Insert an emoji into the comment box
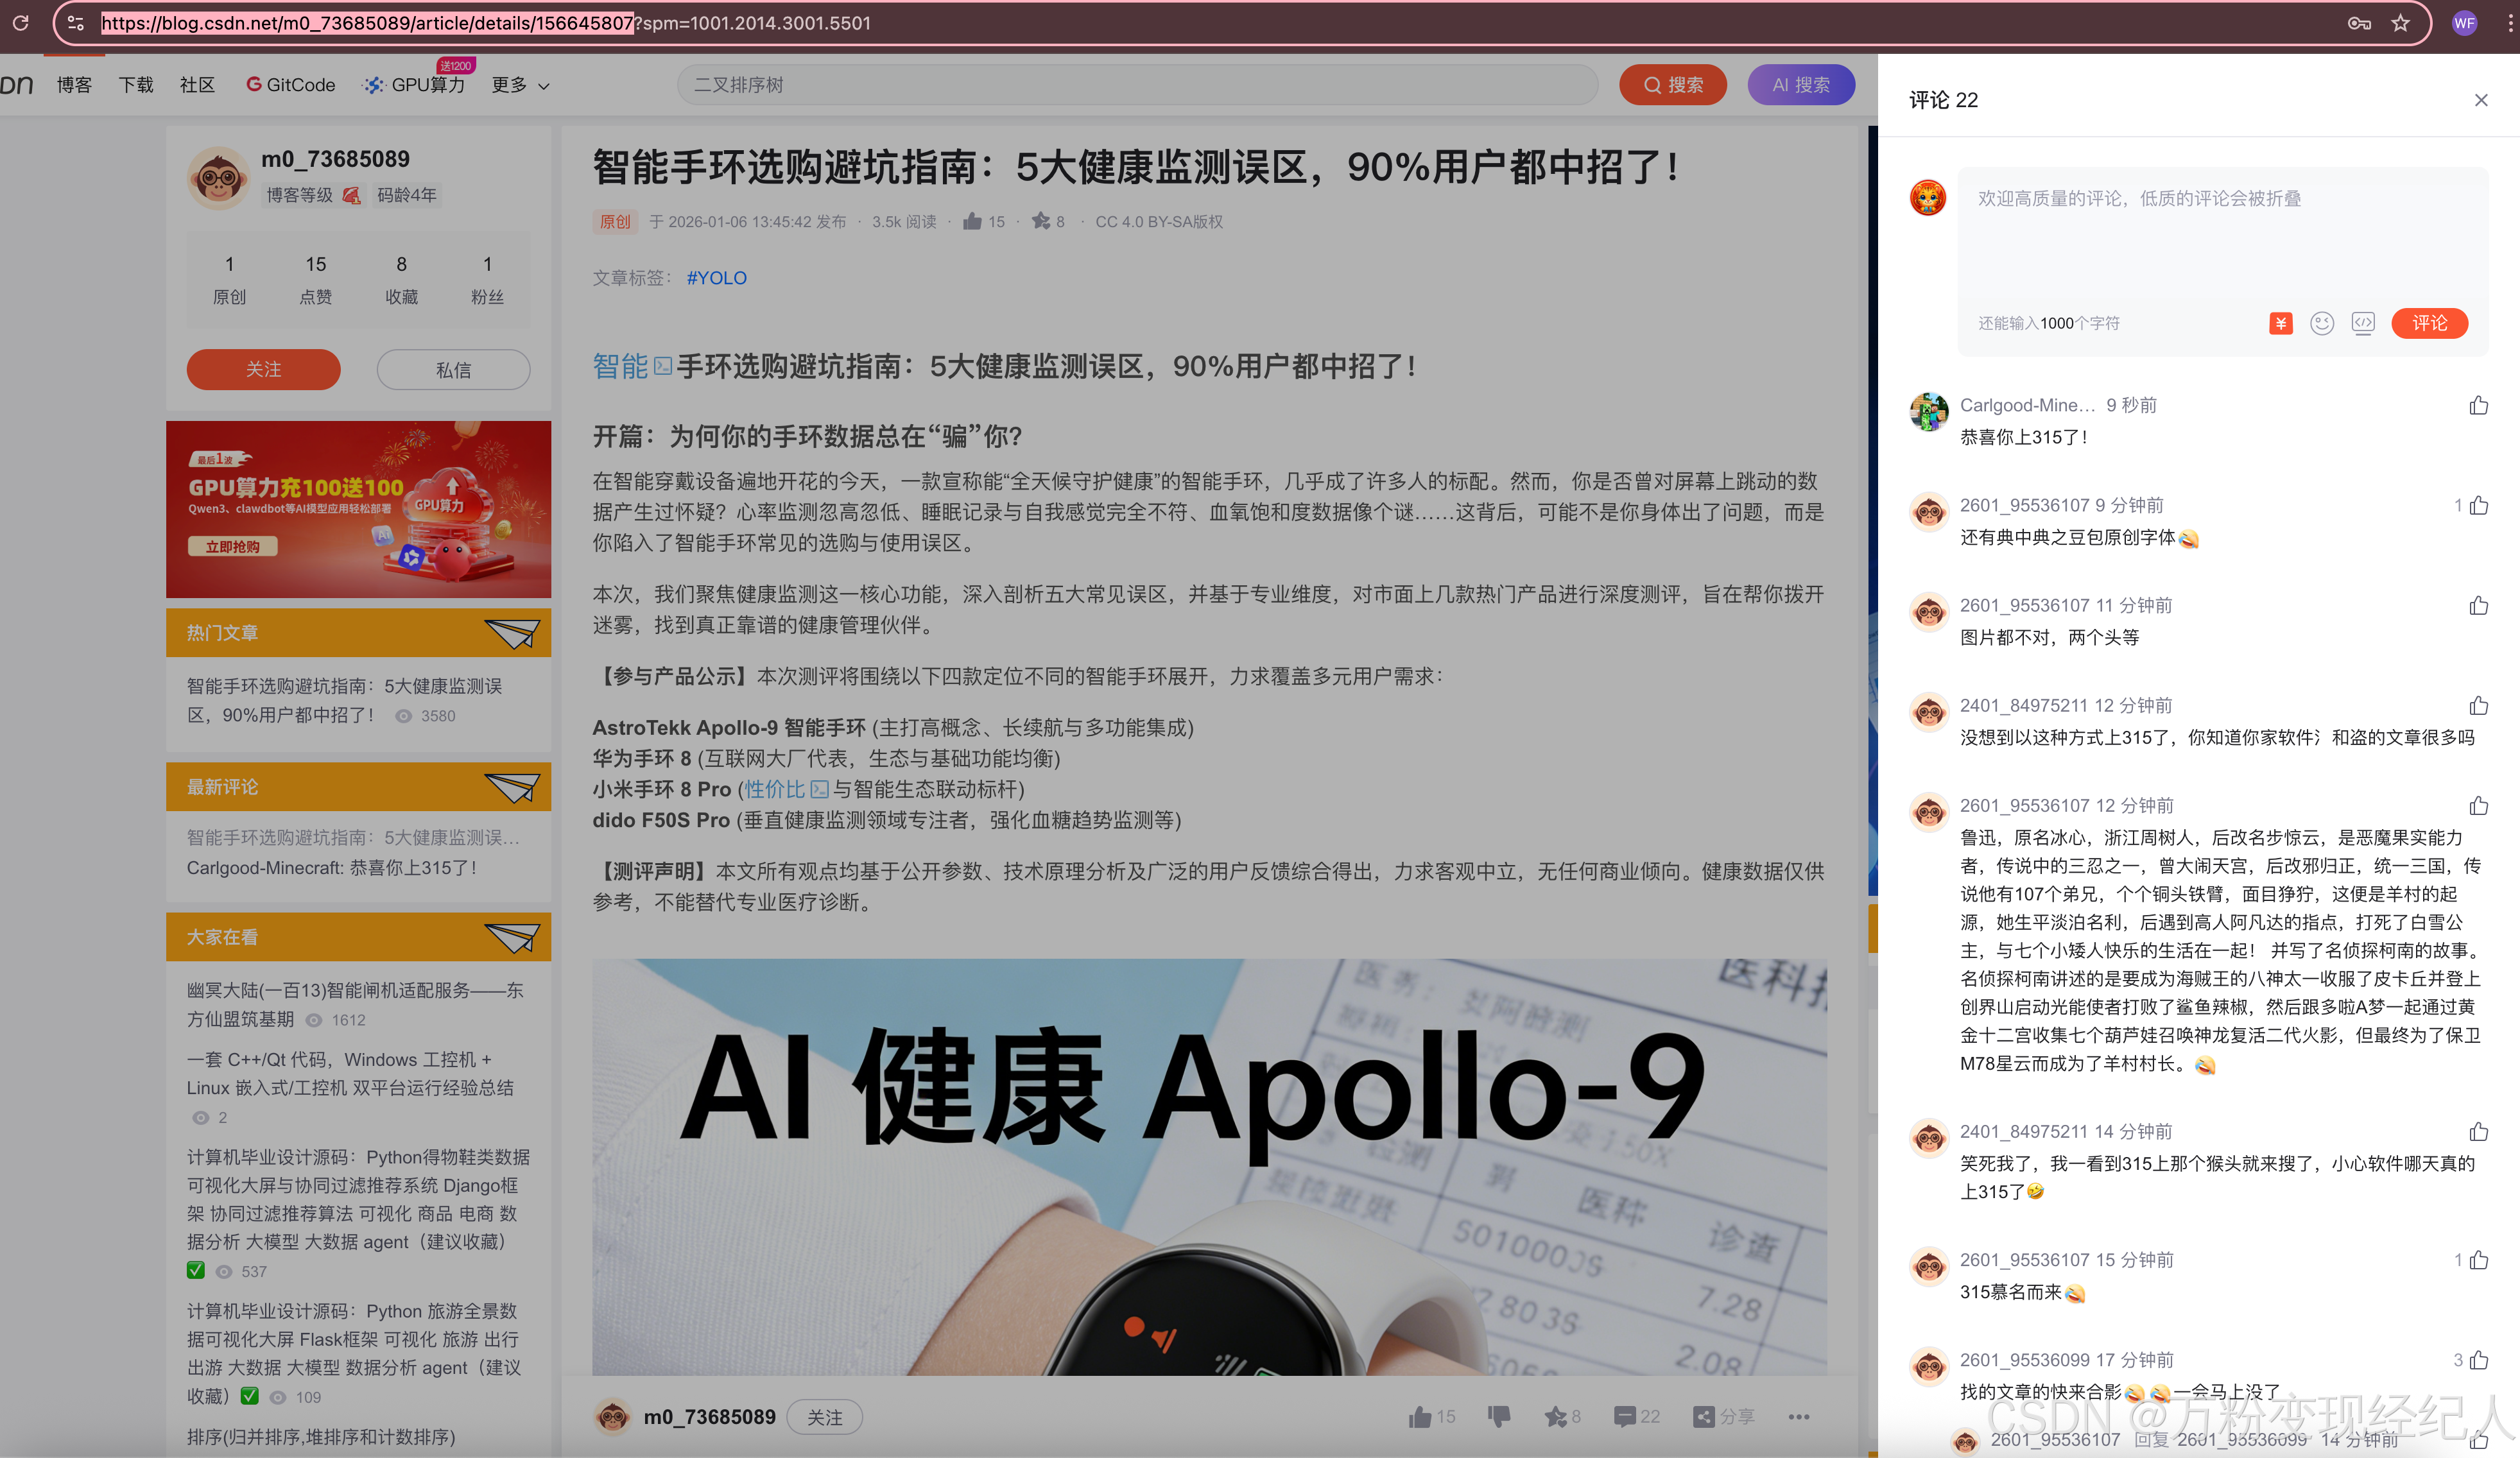This screenshot has height=1458, width=2520. [2322, 323]
